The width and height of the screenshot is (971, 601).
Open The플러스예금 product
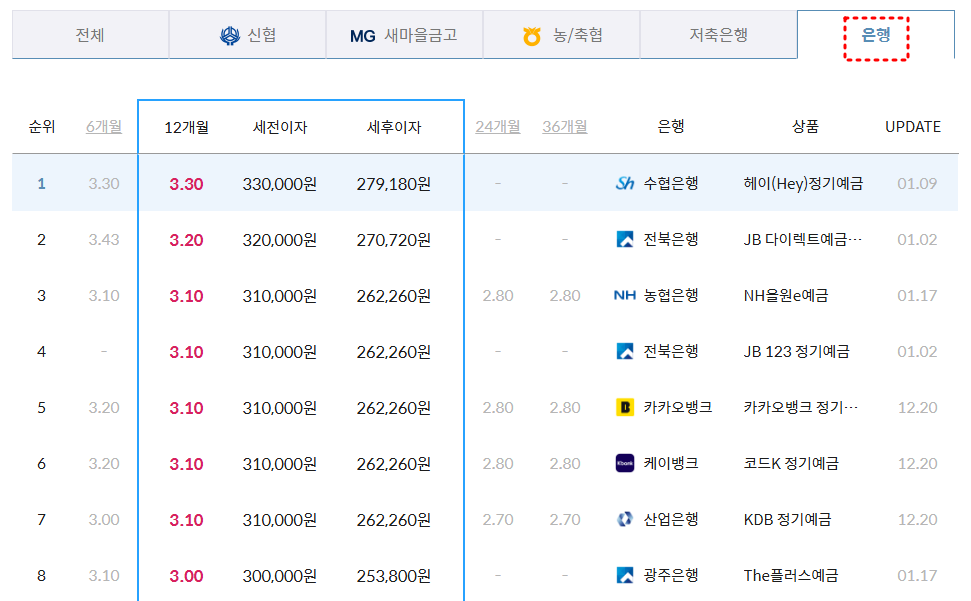coord(791,576)
